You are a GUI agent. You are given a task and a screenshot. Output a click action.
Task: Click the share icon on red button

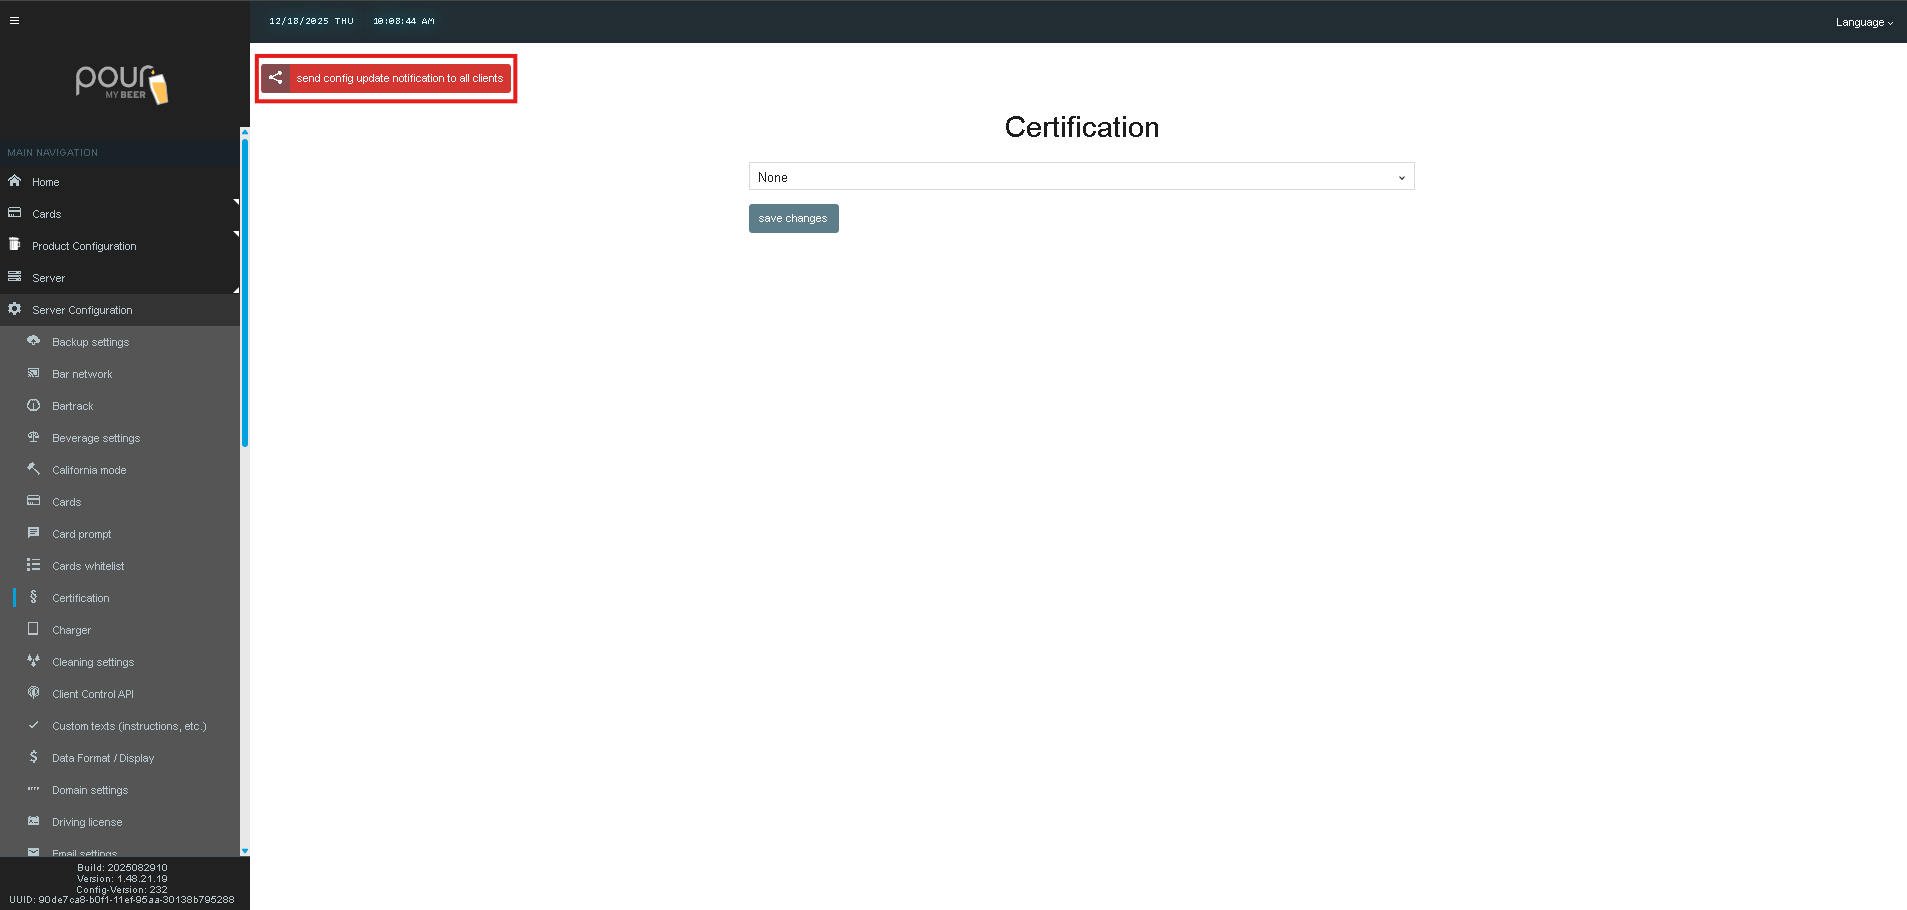275,78
